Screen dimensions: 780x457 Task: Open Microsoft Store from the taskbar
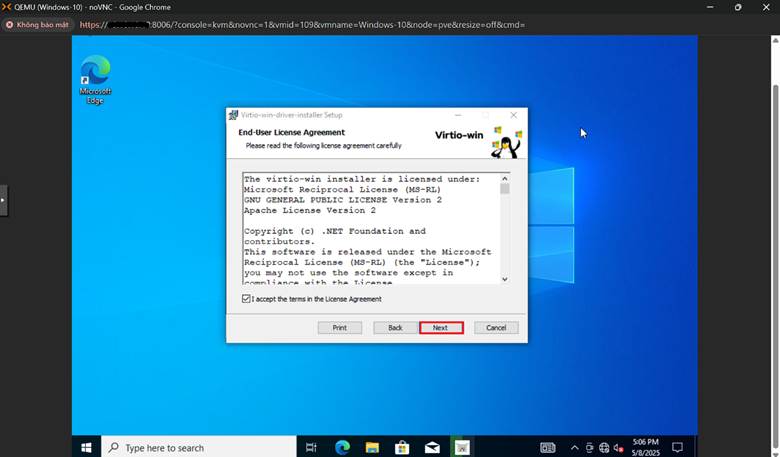point(402,447)
